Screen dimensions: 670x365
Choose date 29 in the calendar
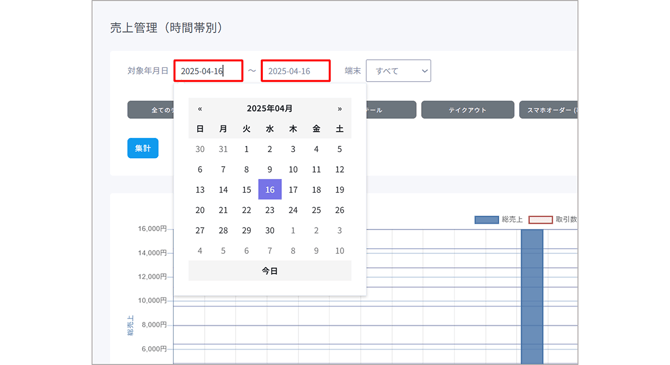pyautogui.click(x=247, y=230)
